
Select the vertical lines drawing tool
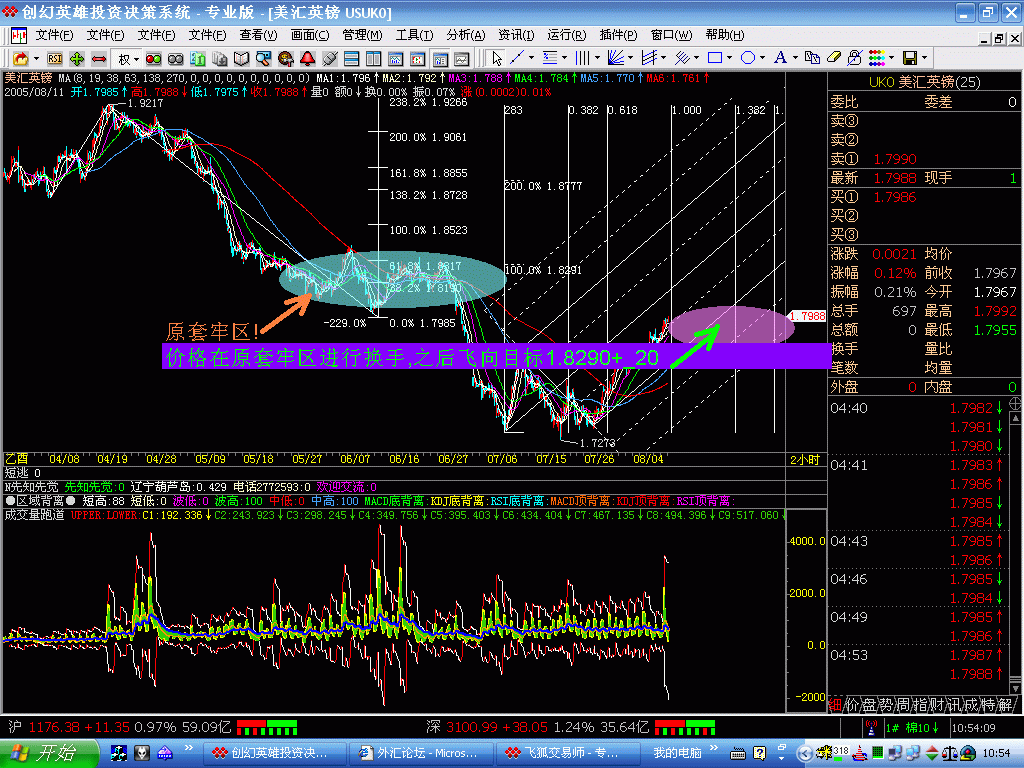click(582, 58)
